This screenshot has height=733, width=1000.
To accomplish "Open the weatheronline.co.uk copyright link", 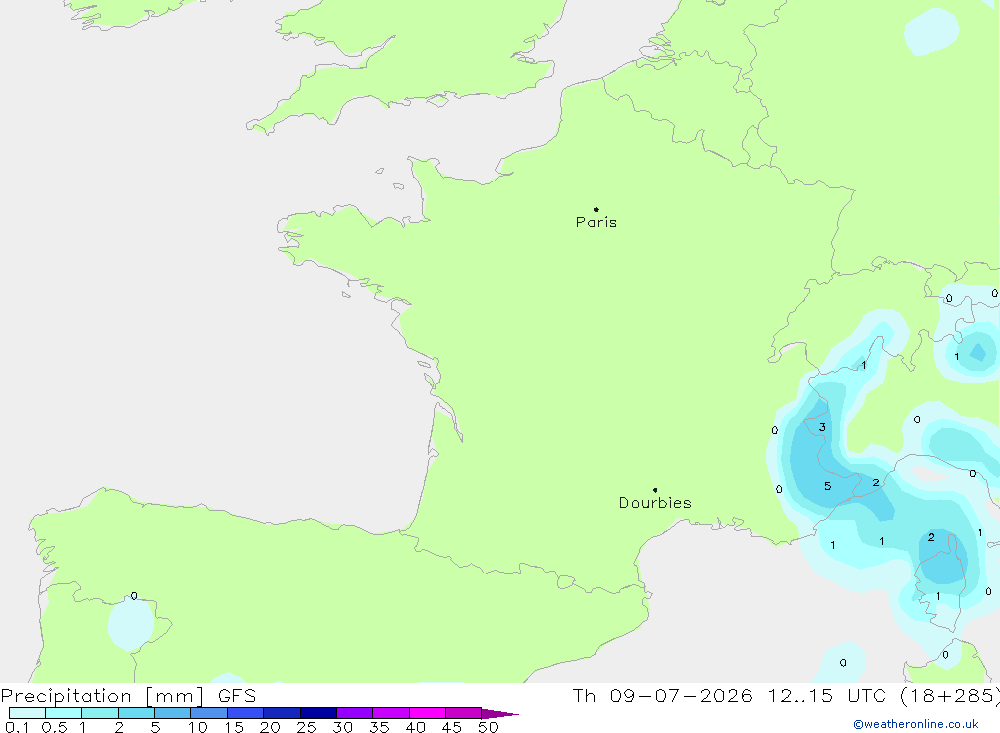I will point(916,724).
